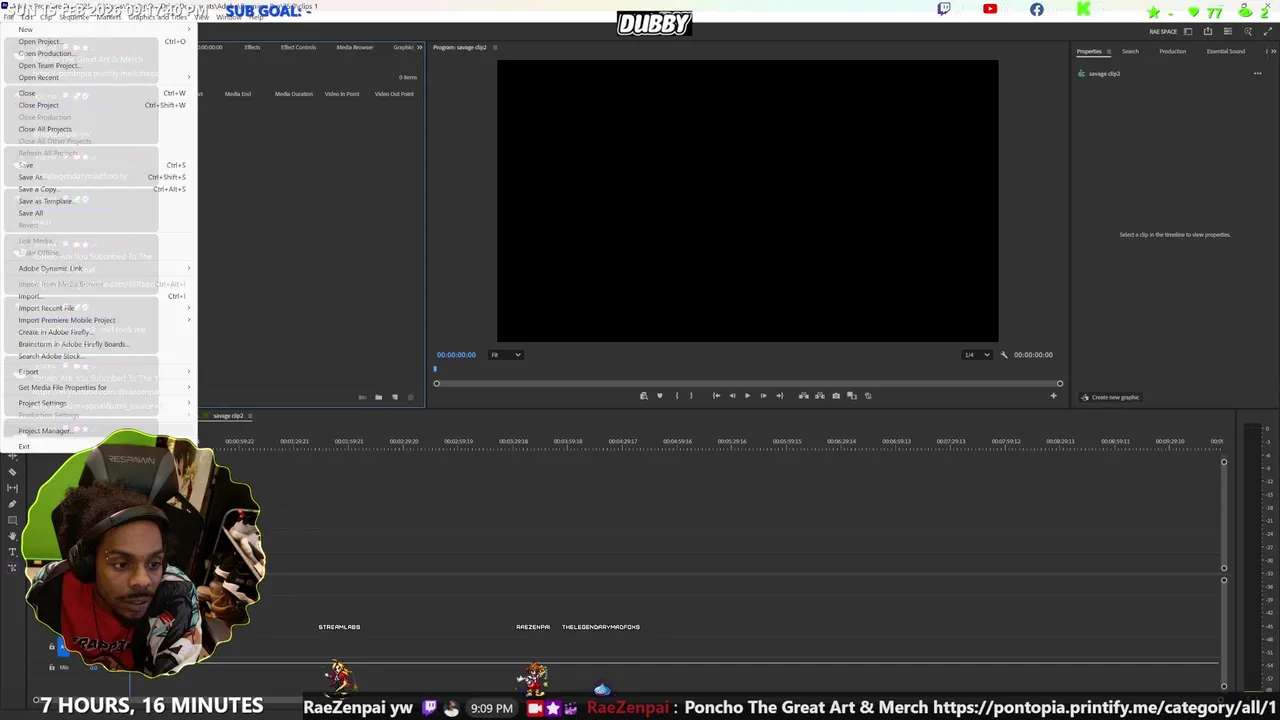Select the Pen tool
This screenshot has height=720, width=1280.
click(x=12, y=504)
